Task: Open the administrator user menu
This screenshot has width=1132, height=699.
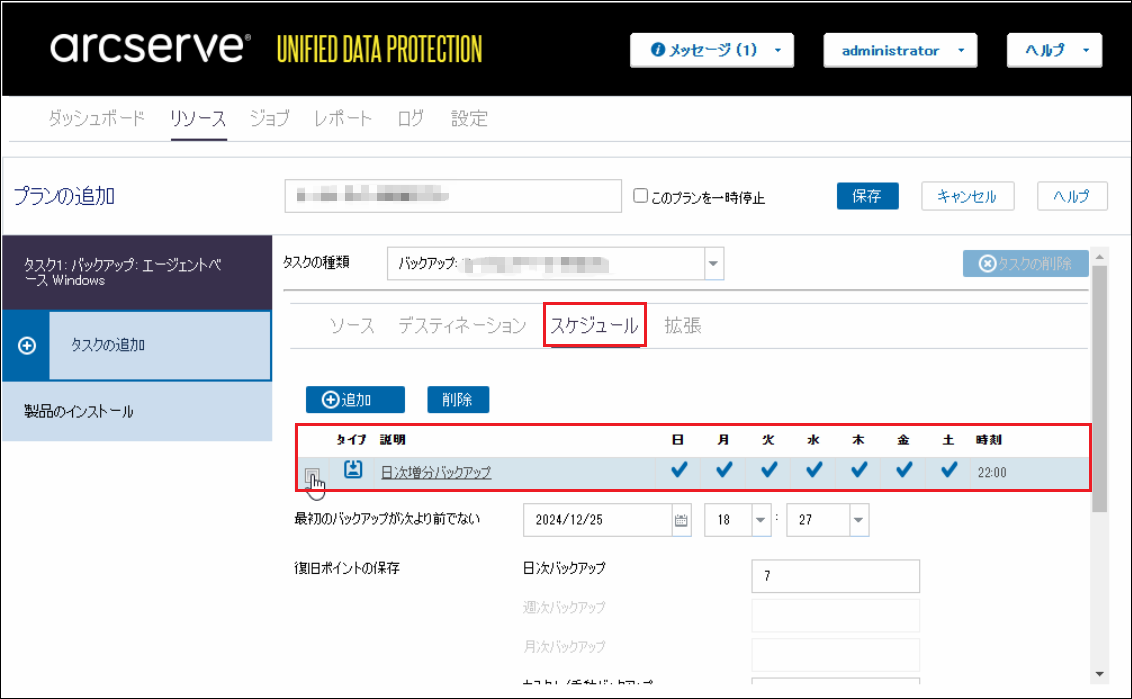Action: point(899,50)
